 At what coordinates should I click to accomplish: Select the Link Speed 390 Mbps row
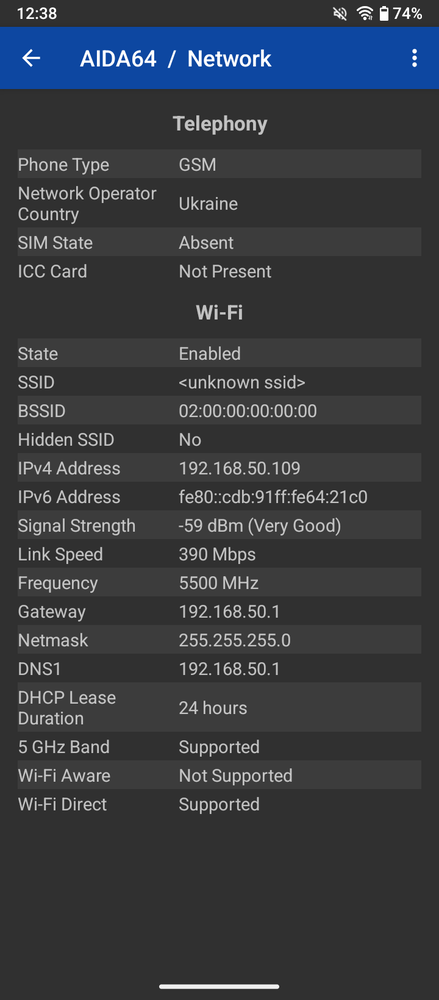click(x=220, y=554)
